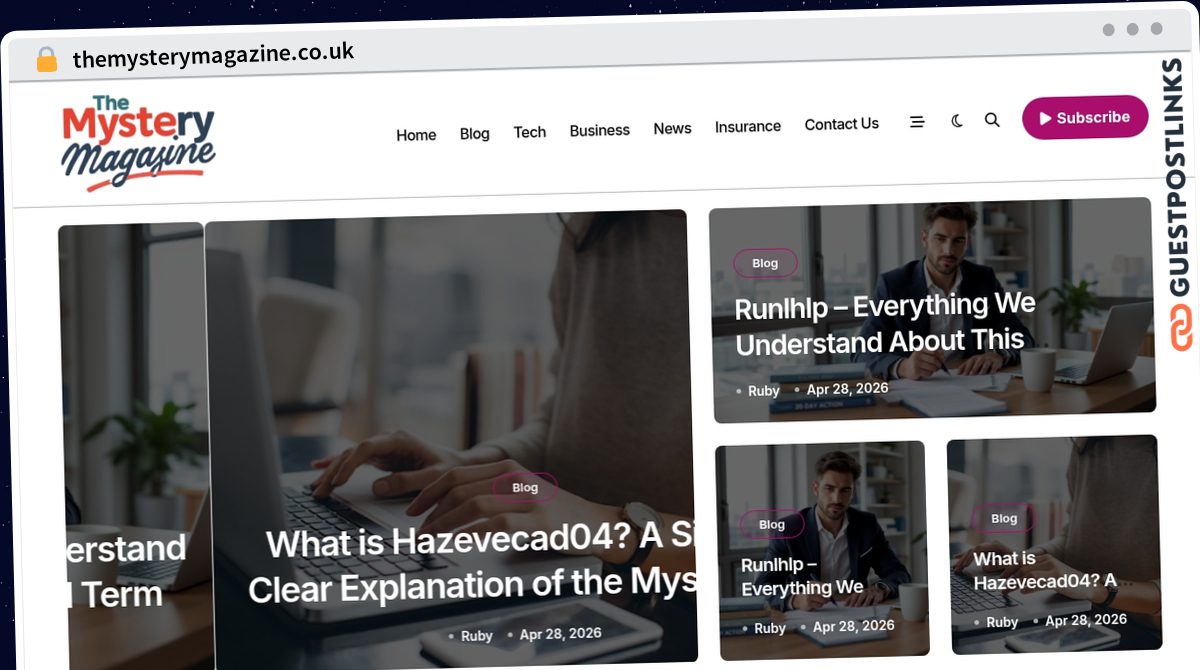Click the Subscribe button

pos(1085,117)
